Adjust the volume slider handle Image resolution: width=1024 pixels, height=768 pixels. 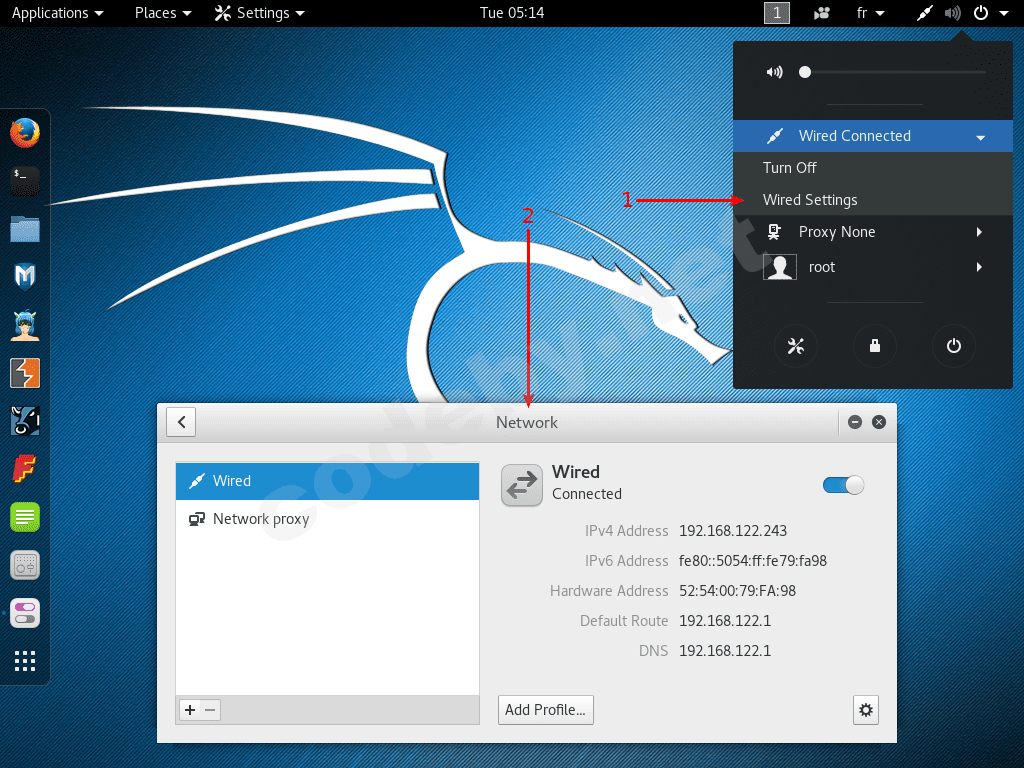click(805, 72)
